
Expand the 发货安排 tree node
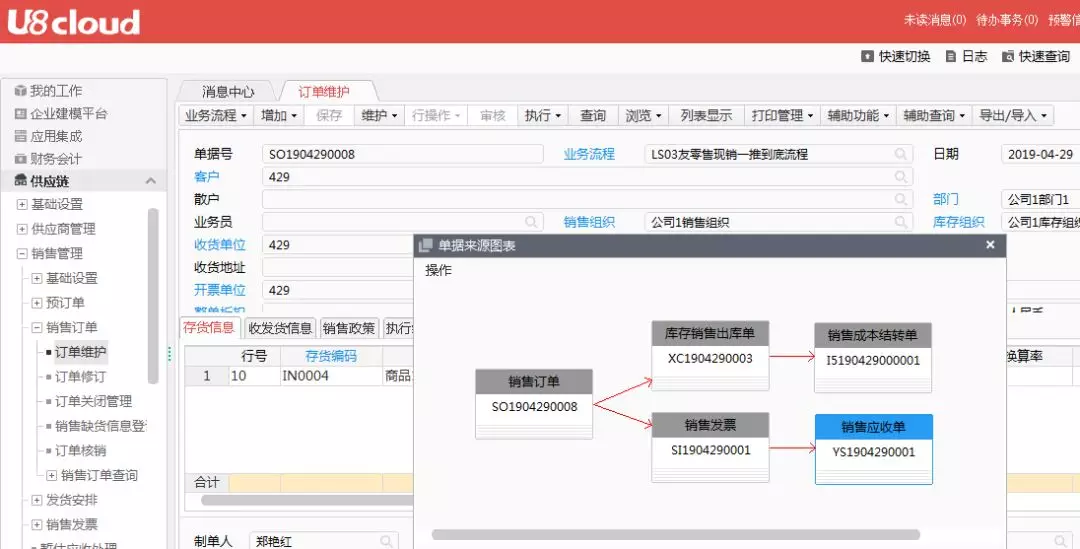tap(37, 500)
